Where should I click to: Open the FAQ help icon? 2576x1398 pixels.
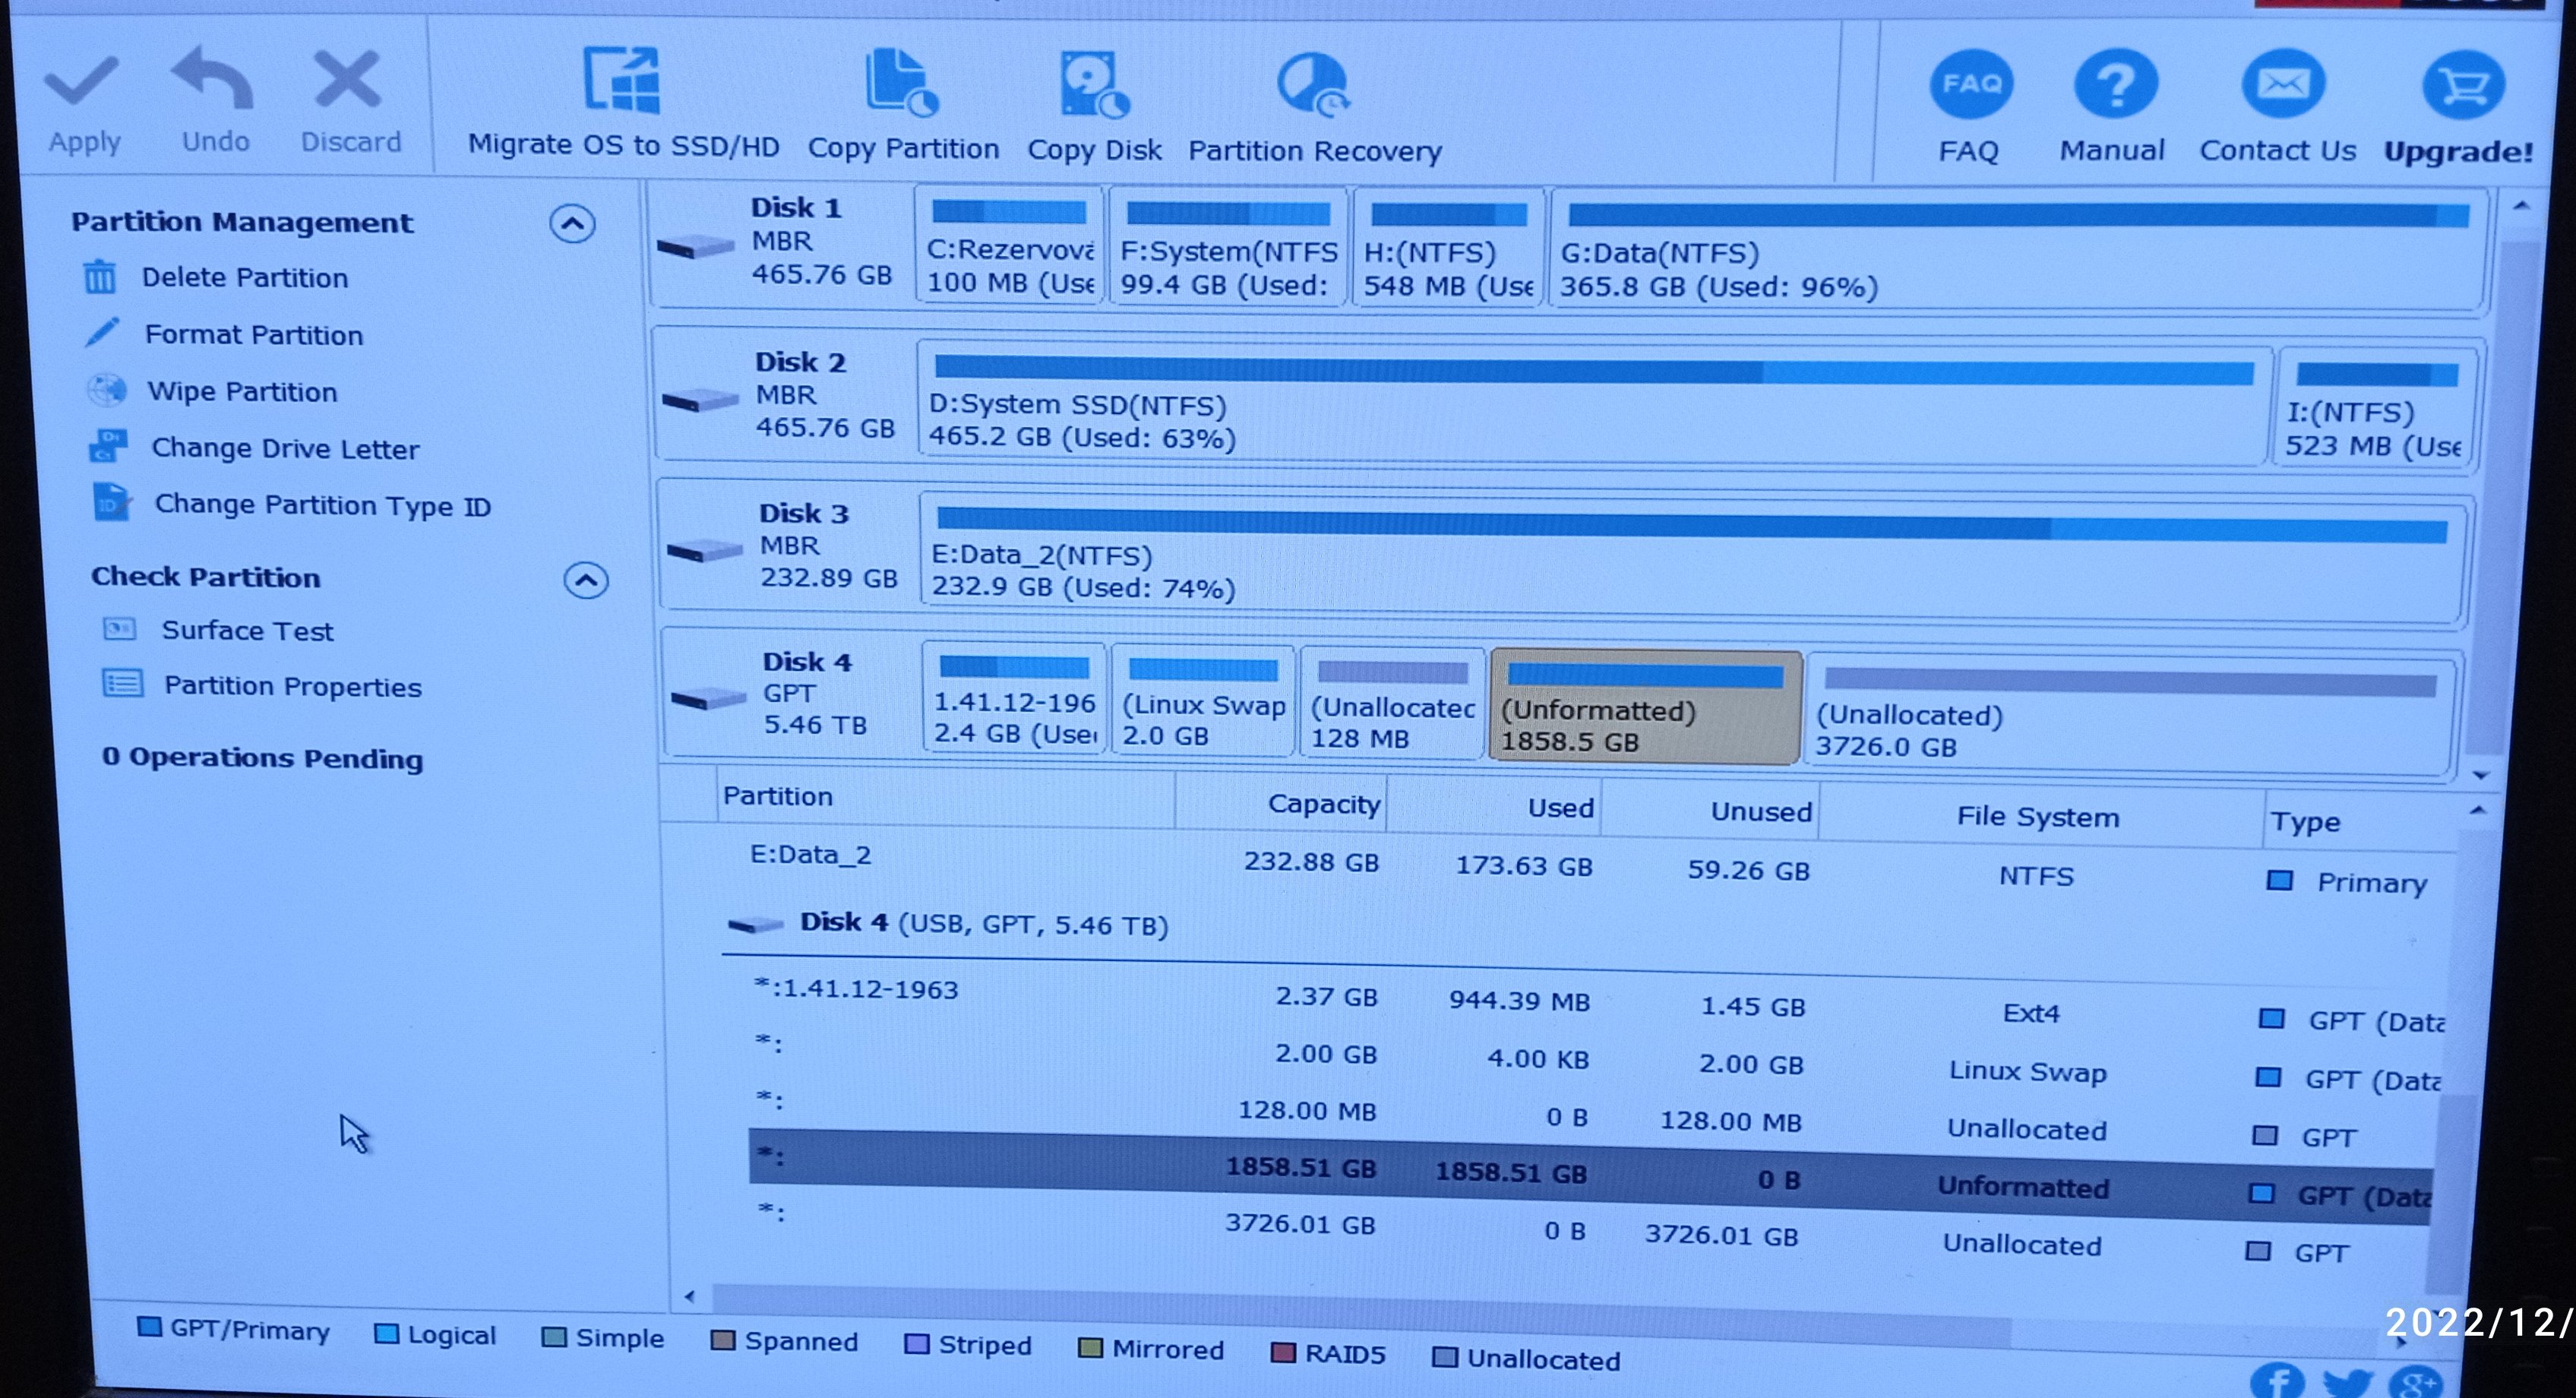click(x=1969, y=85)
